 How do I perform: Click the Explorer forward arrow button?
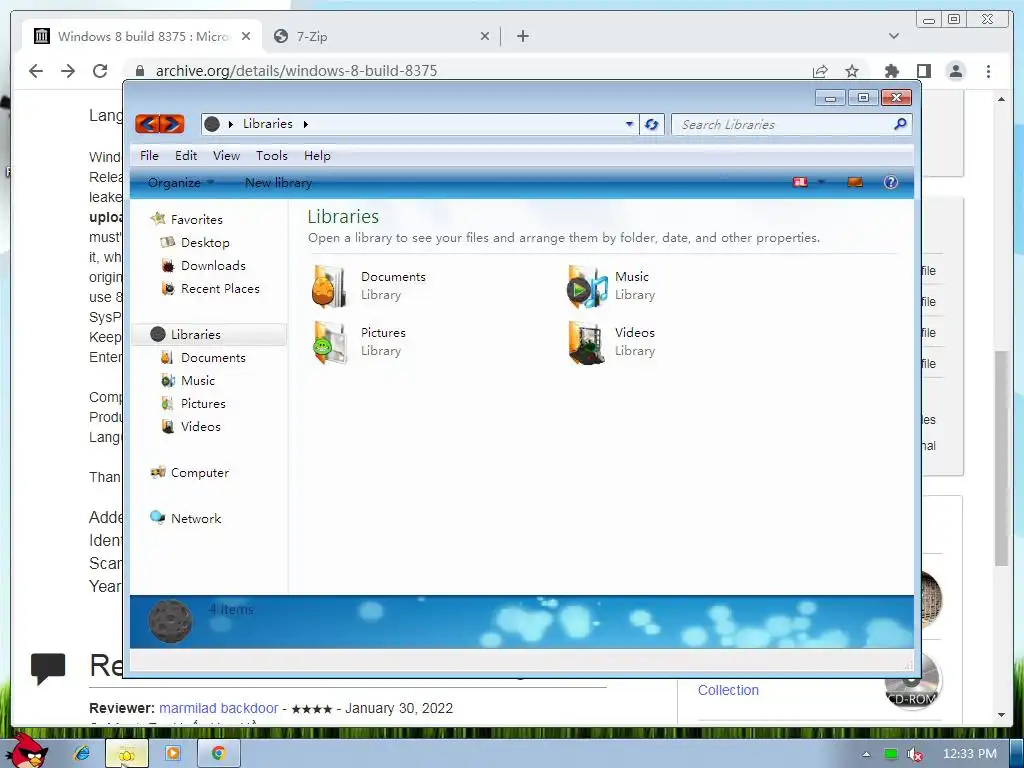(x=172, y=123)
